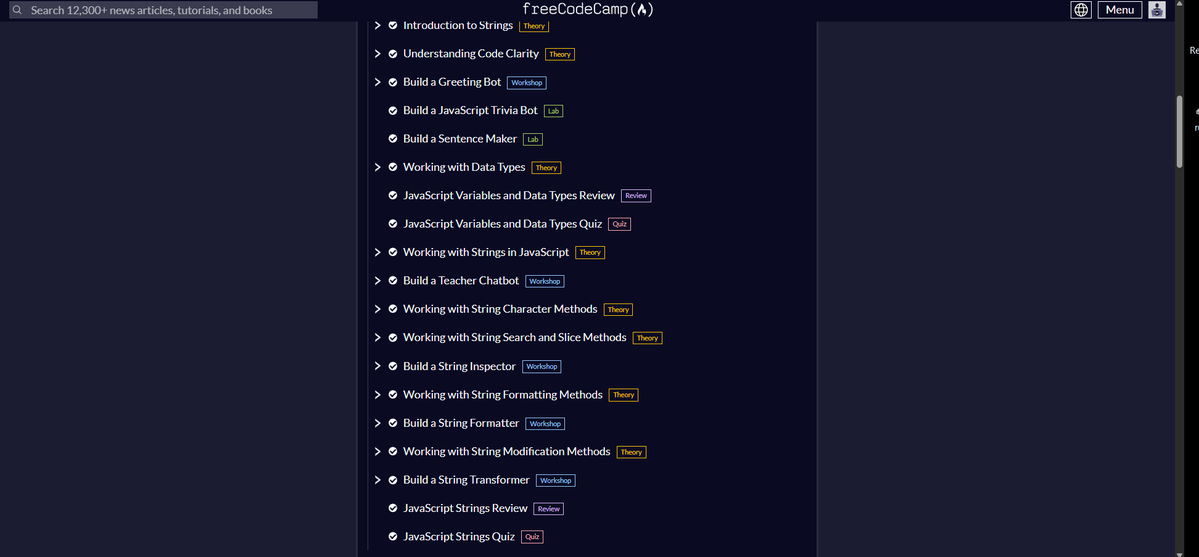Expand Build a String Inspector chevron
This screenshot has width=1199, height=557.
point(377,366)
